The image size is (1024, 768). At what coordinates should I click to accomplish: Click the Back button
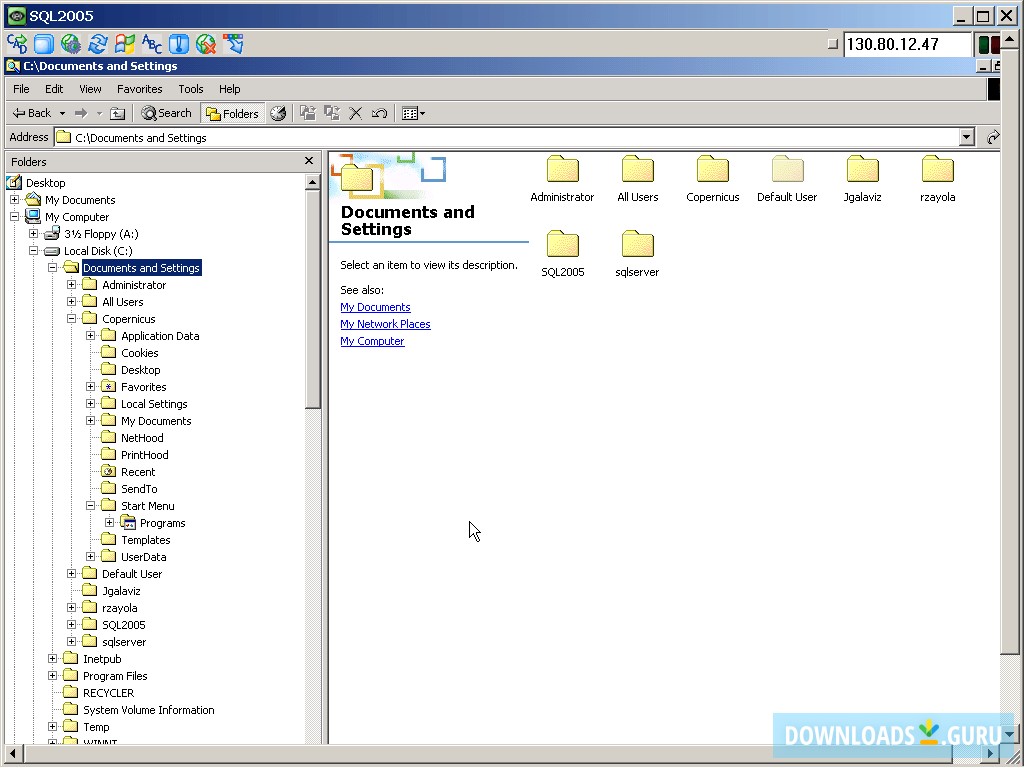[x=32, y=114]
